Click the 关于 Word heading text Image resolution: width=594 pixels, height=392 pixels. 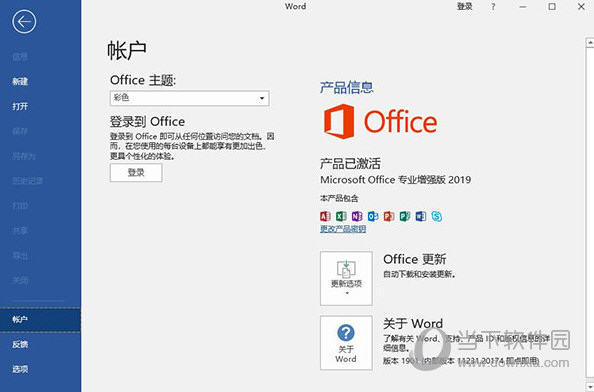tap(413, 323)
